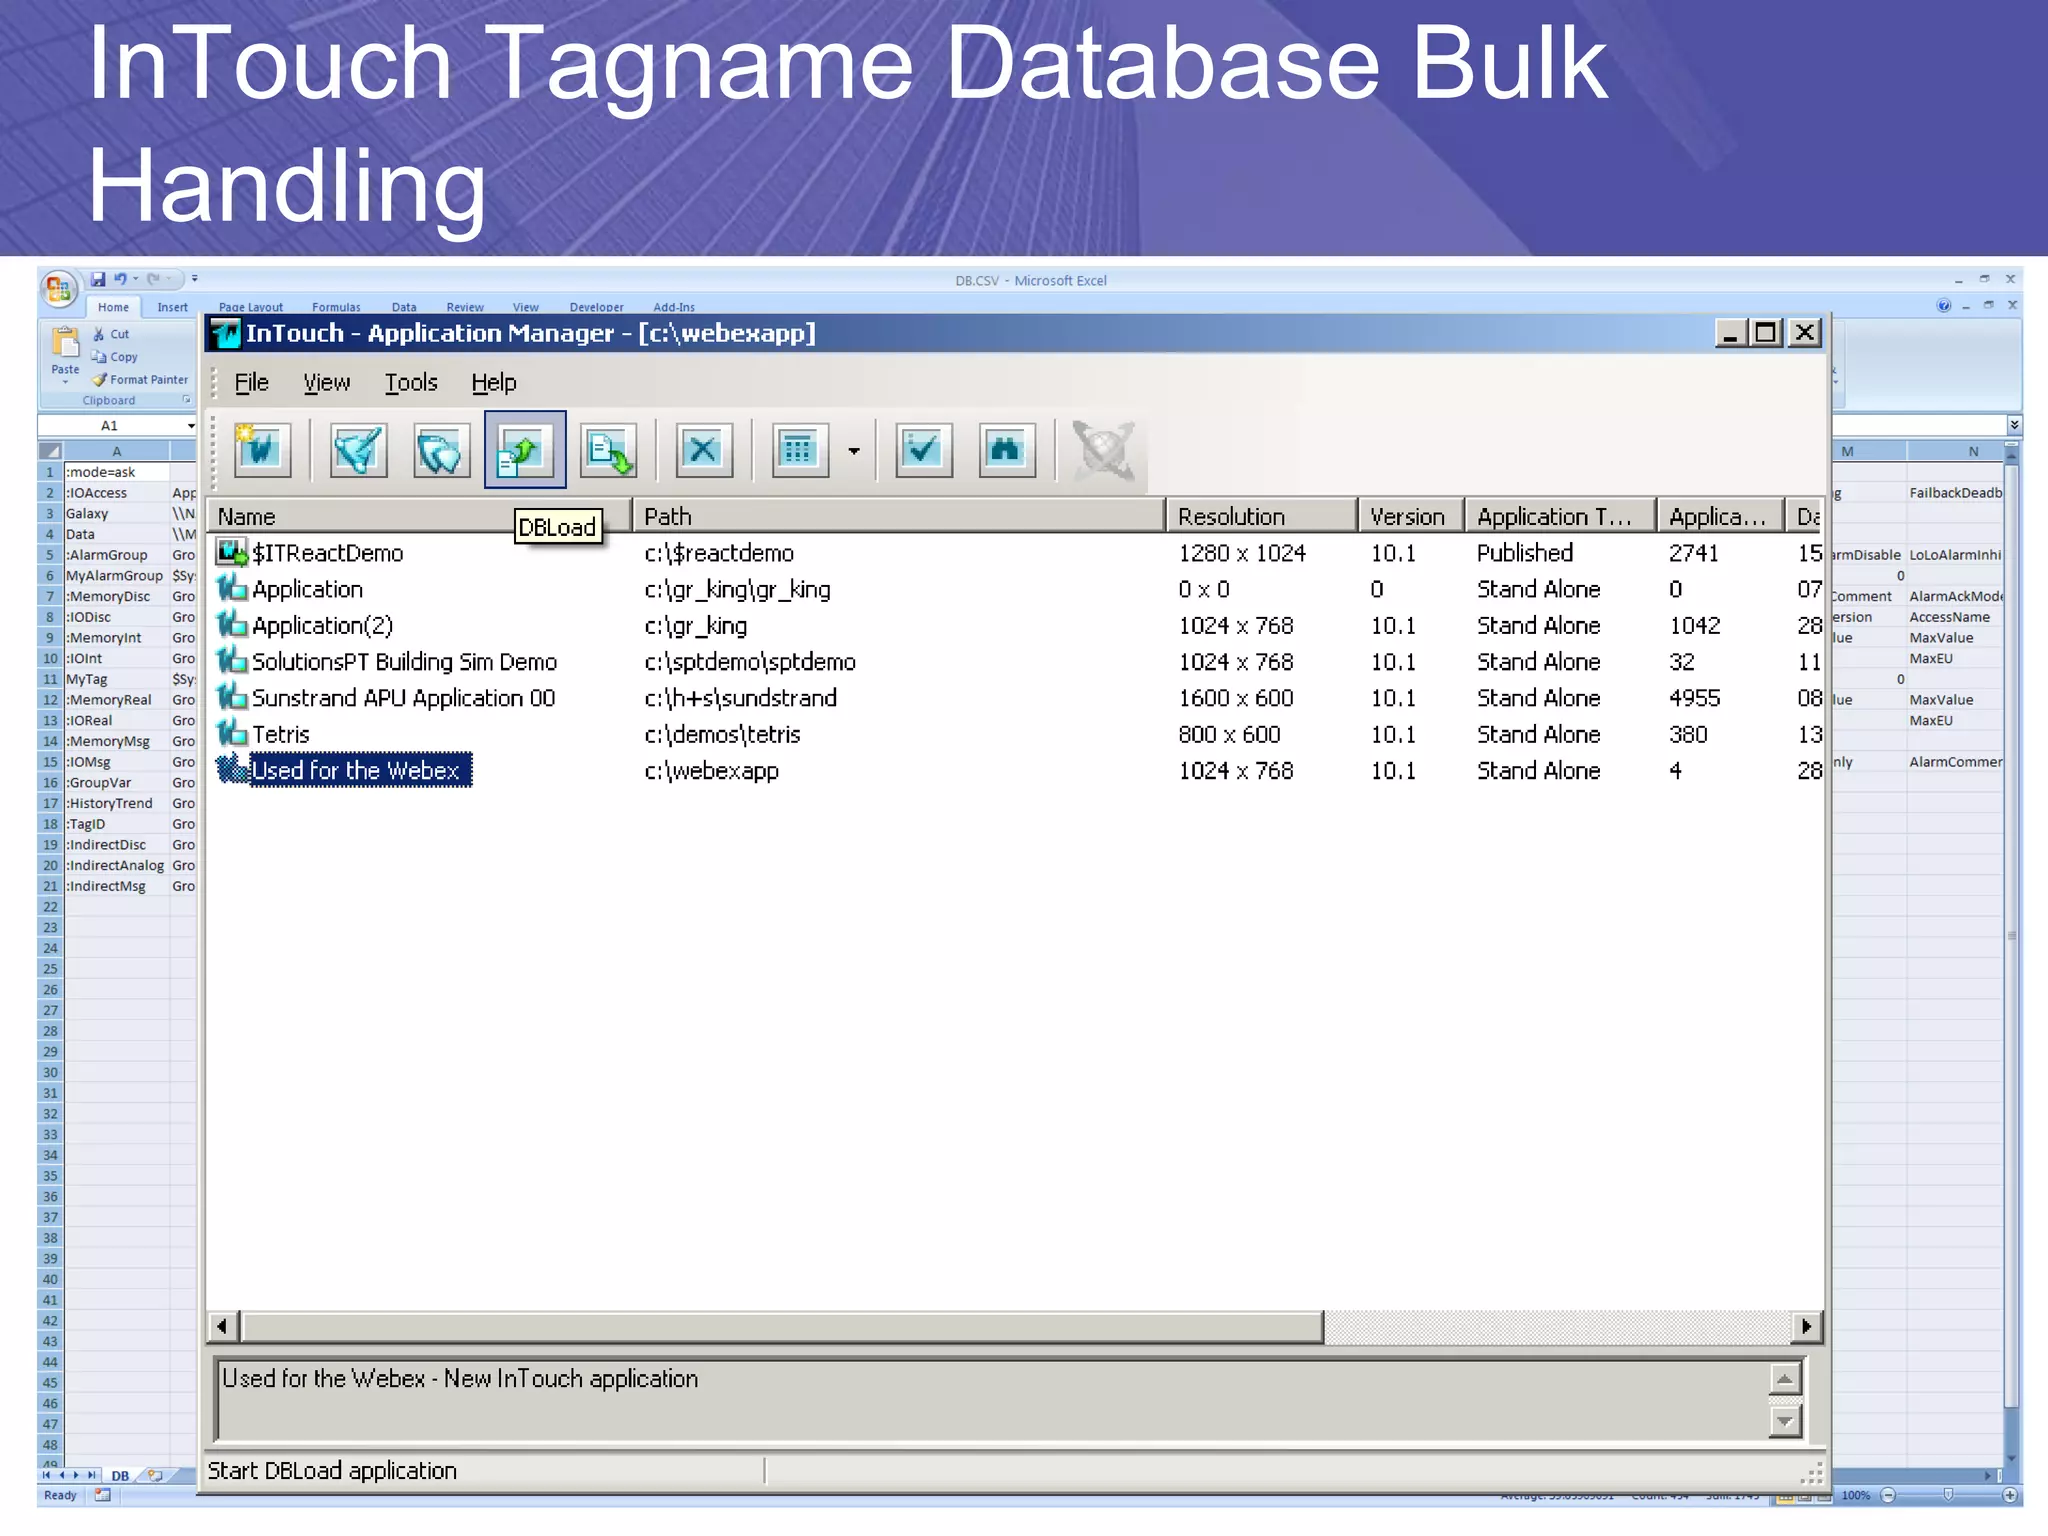Image resolution: width=2048 pixels, height=1536 pixels.
Task: Expand the Excel formula bar chevron
Action: [x=2014, y=425]
